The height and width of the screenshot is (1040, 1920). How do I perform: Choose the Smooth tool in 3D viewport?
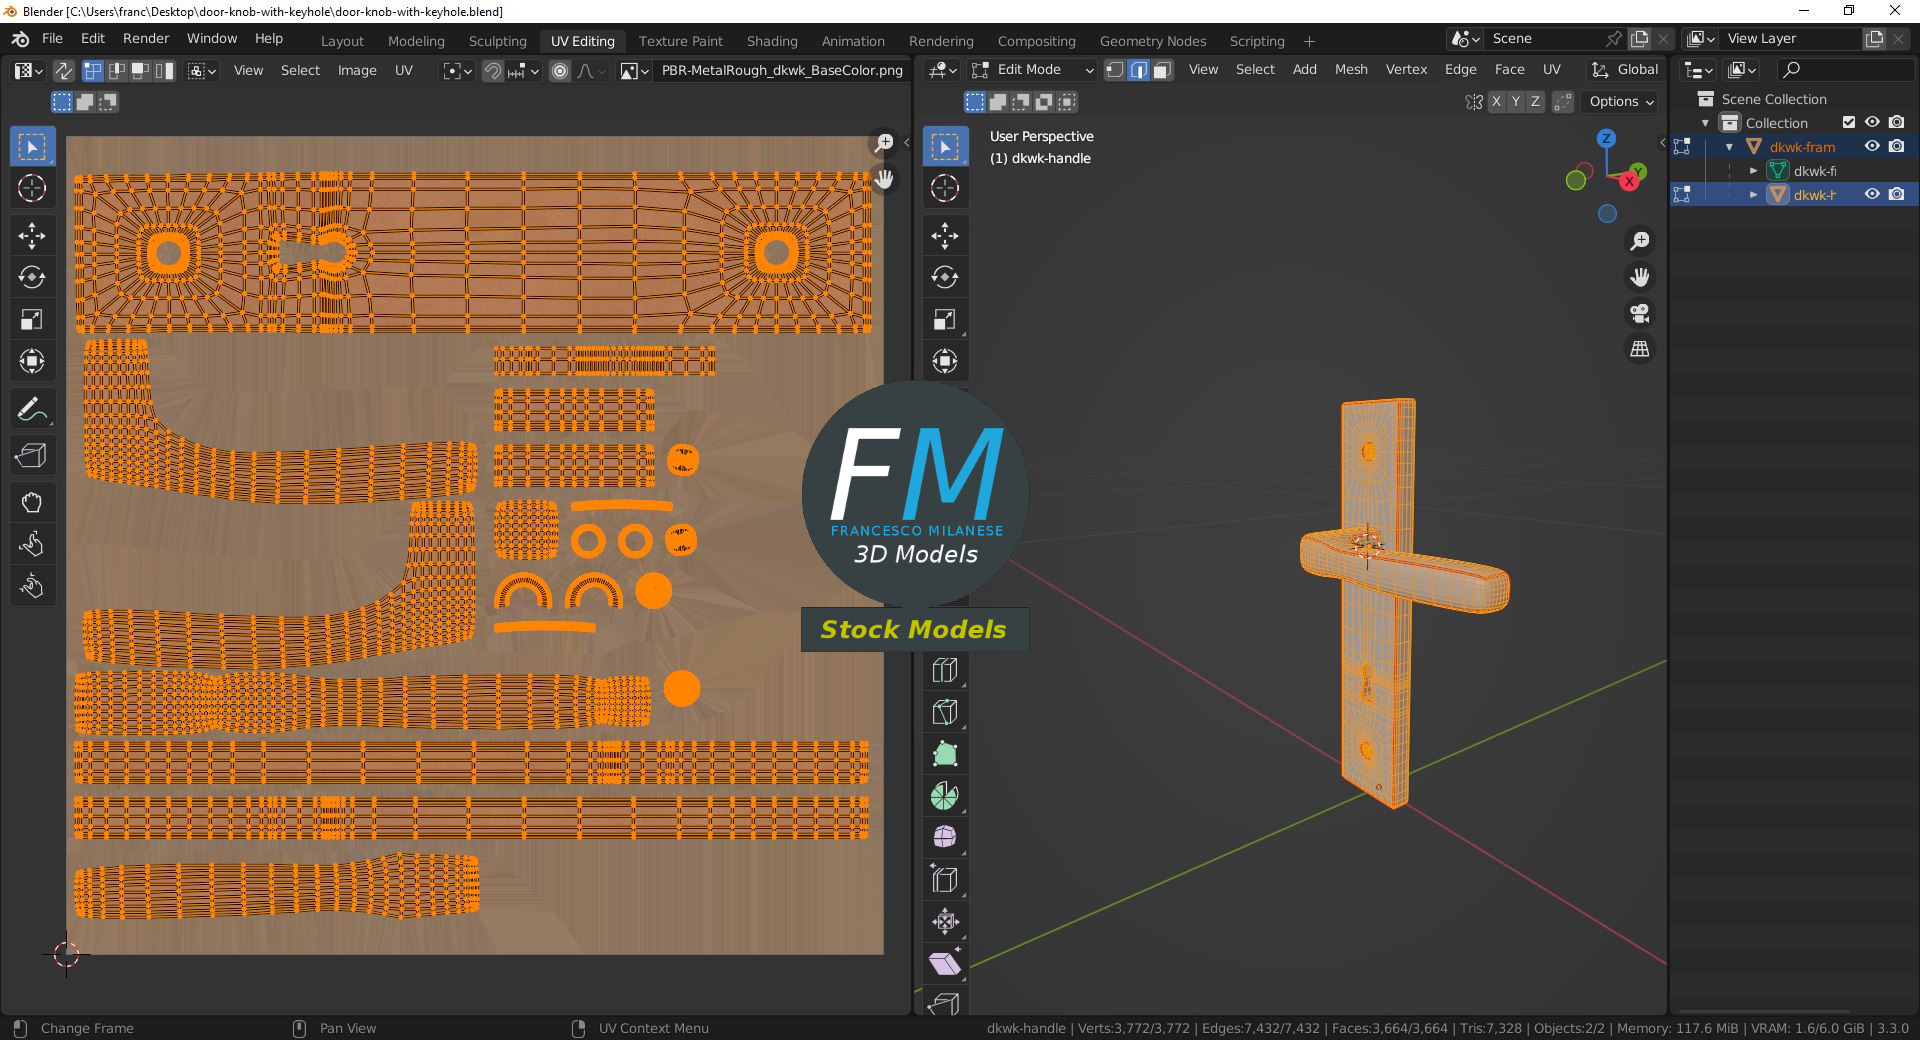pos(945,837)
